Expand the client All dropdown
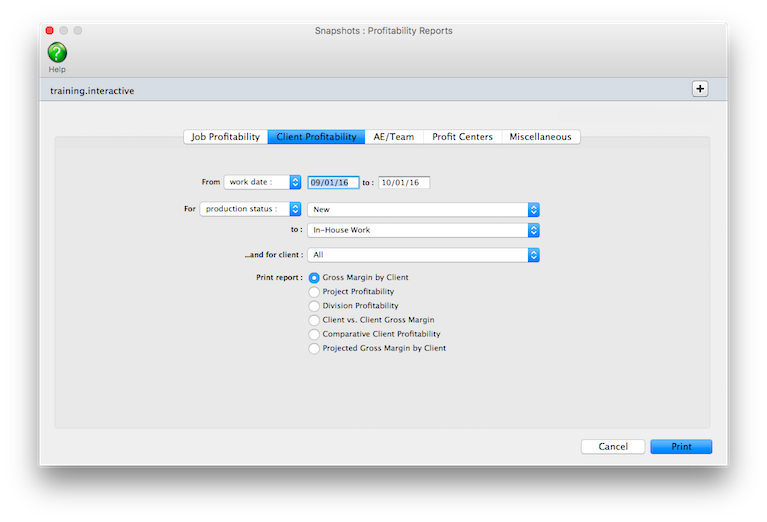This screenshot has height=522, width=767. click(424, 255)
